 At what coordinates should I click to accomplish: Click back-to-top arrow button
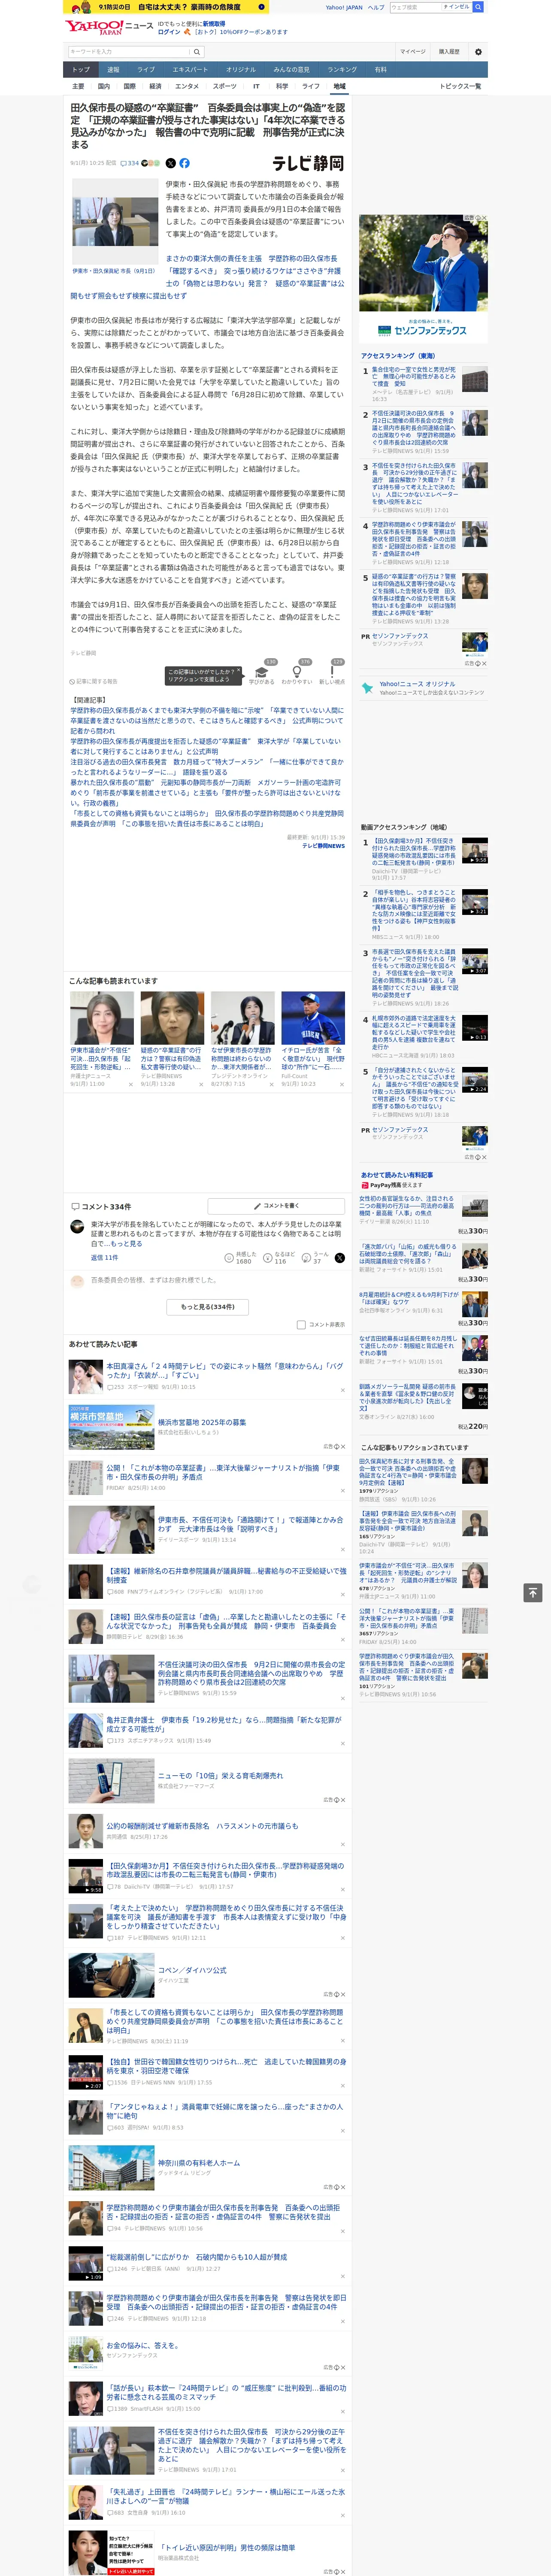532,1592
